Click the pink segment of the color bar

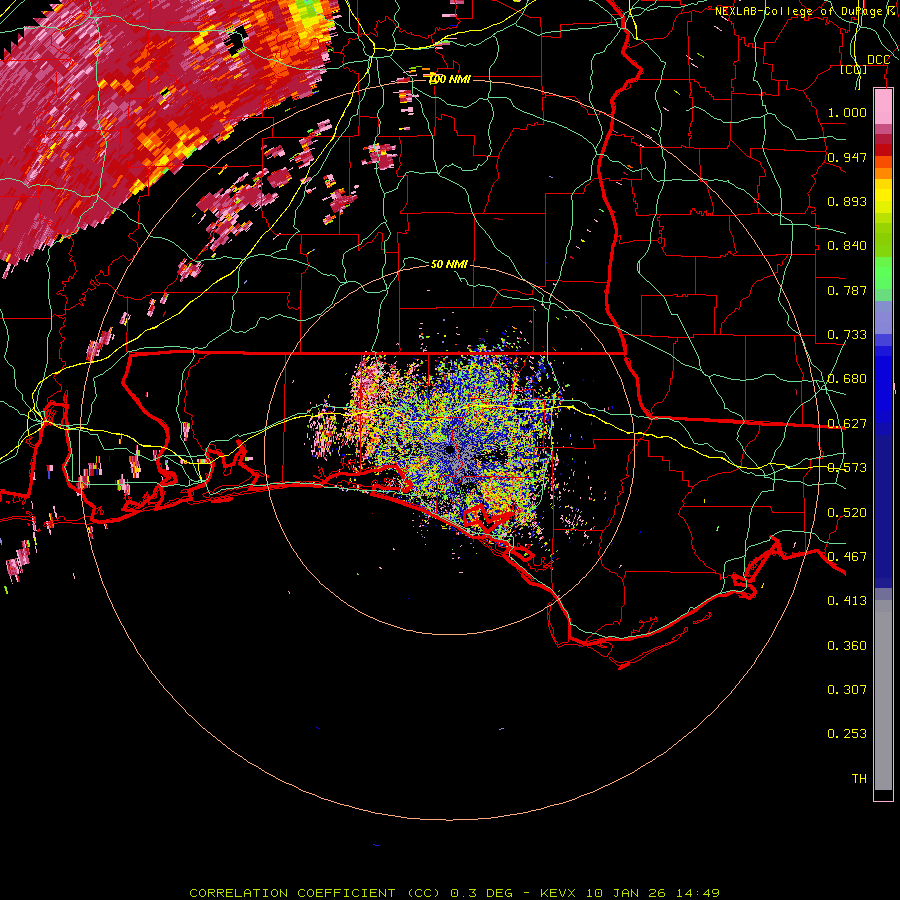point(883,107)
